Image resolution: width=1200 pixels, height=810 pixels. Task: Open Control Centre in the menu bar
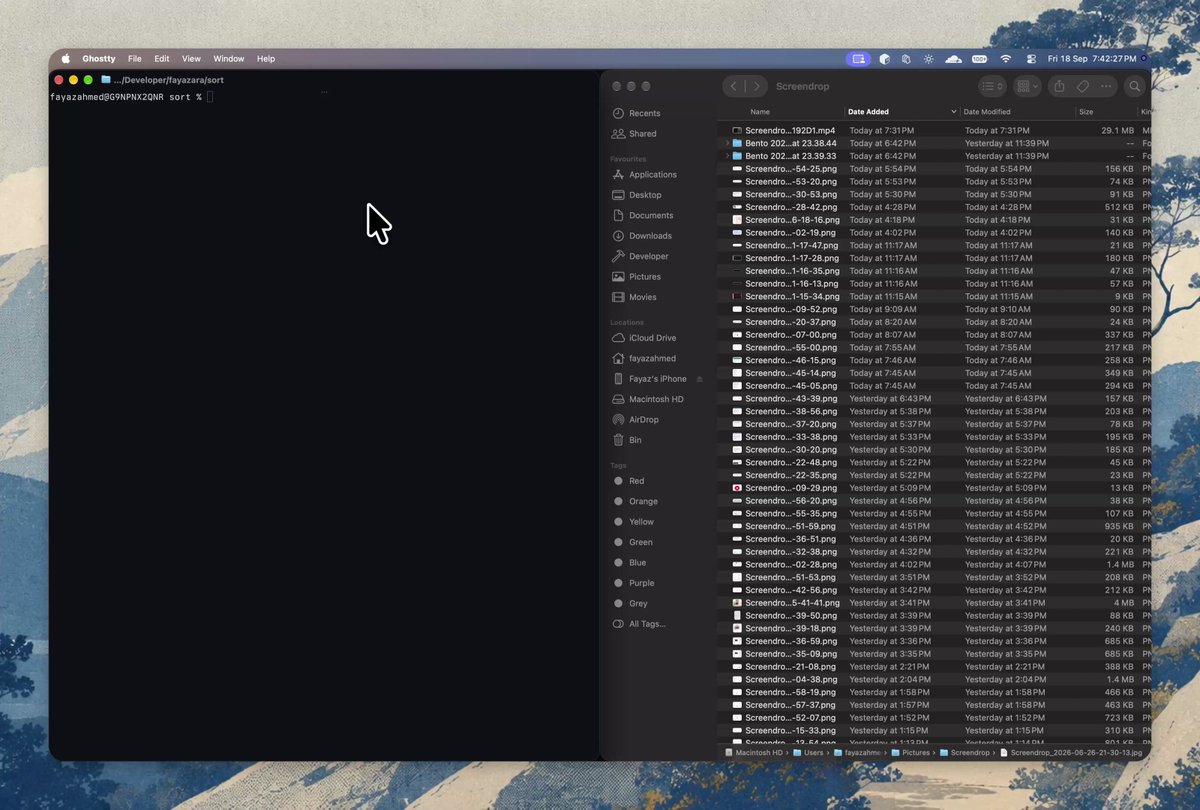tap(1031, 59)
